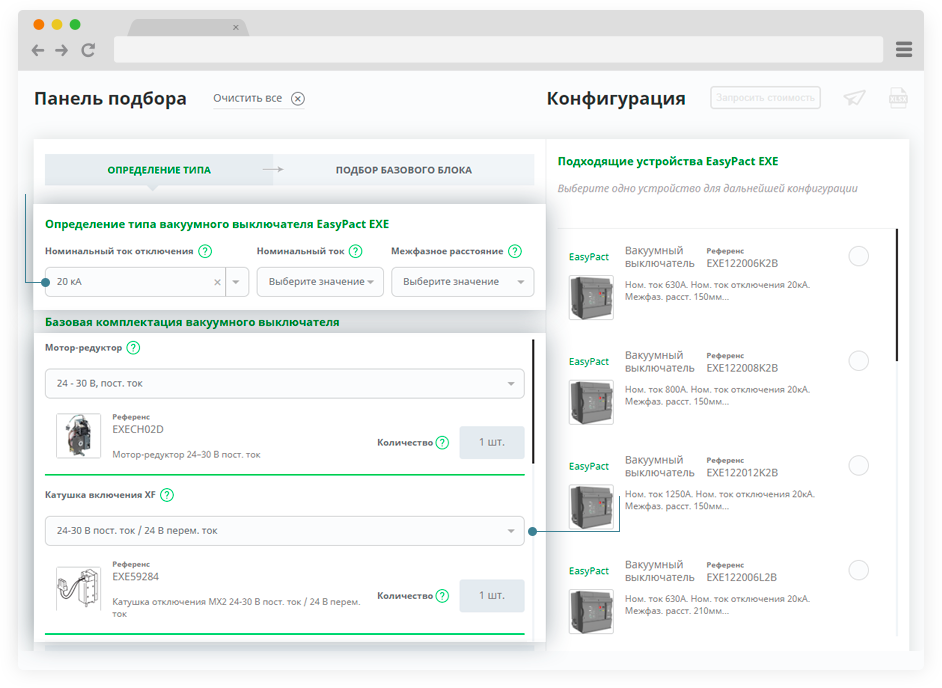Click the EXECH02D motor-reducer thumbnail
Image resolution: width=942 pixels, height=688 pixels.
[79, 436]
